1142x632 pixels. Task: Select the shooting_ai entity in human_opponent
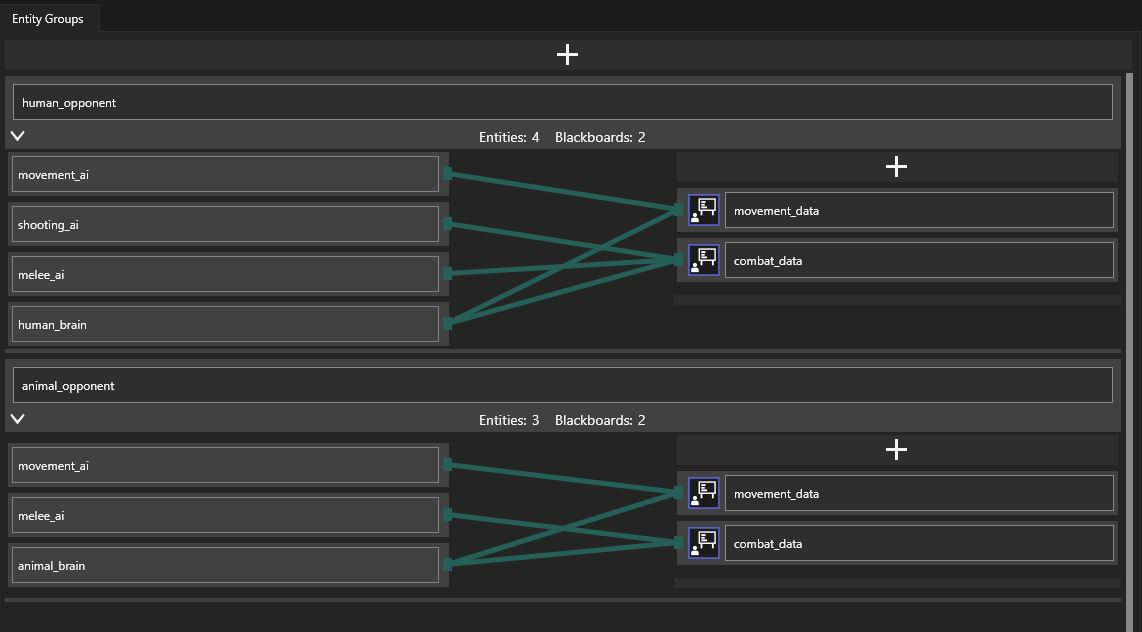coord(225,225)
